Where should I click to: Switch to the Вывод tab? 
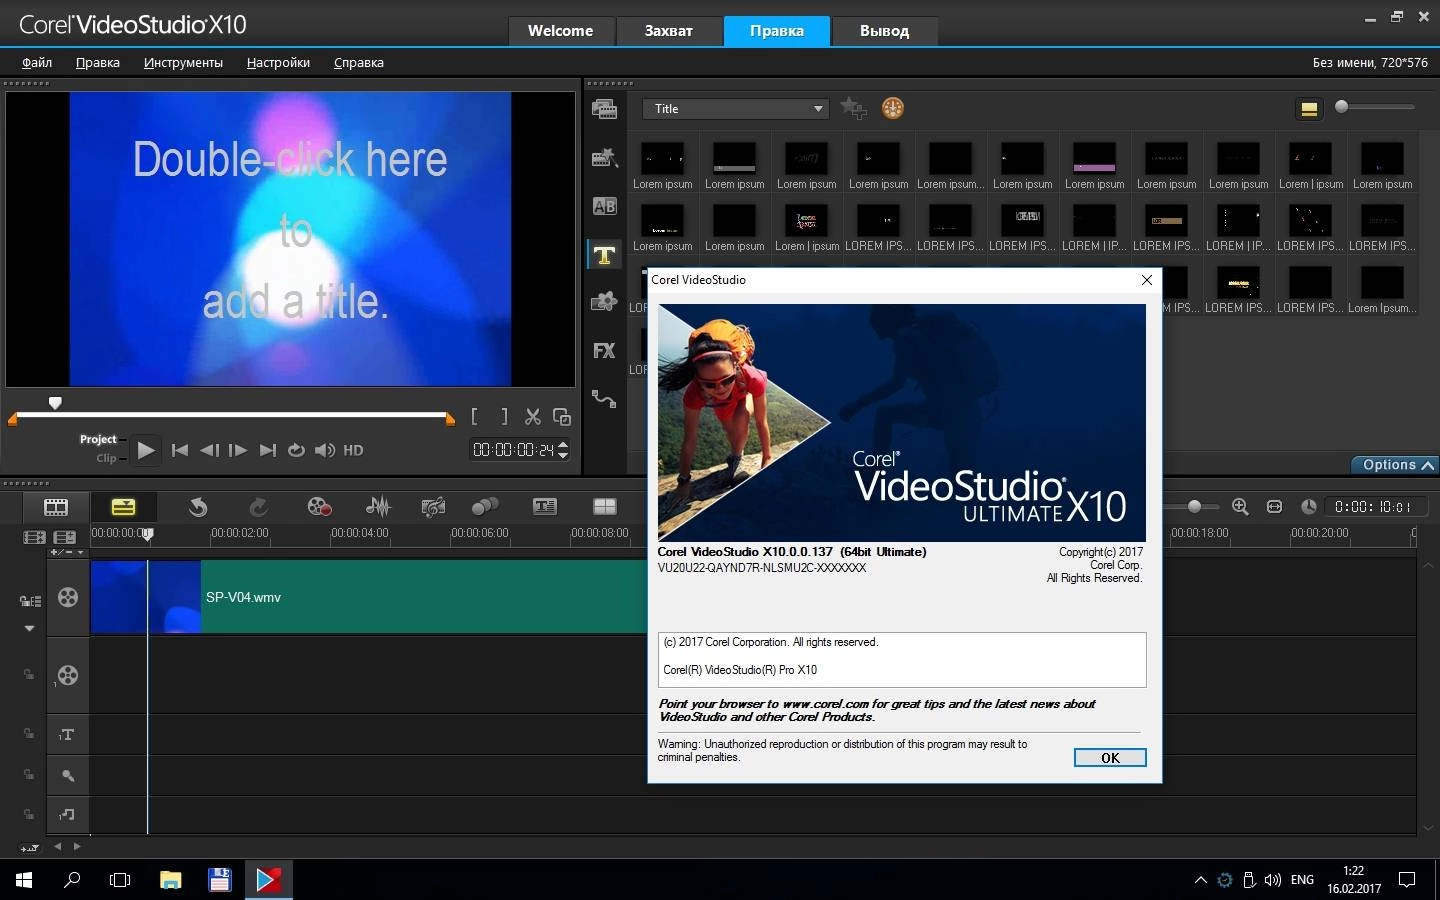tap(884, 31)
